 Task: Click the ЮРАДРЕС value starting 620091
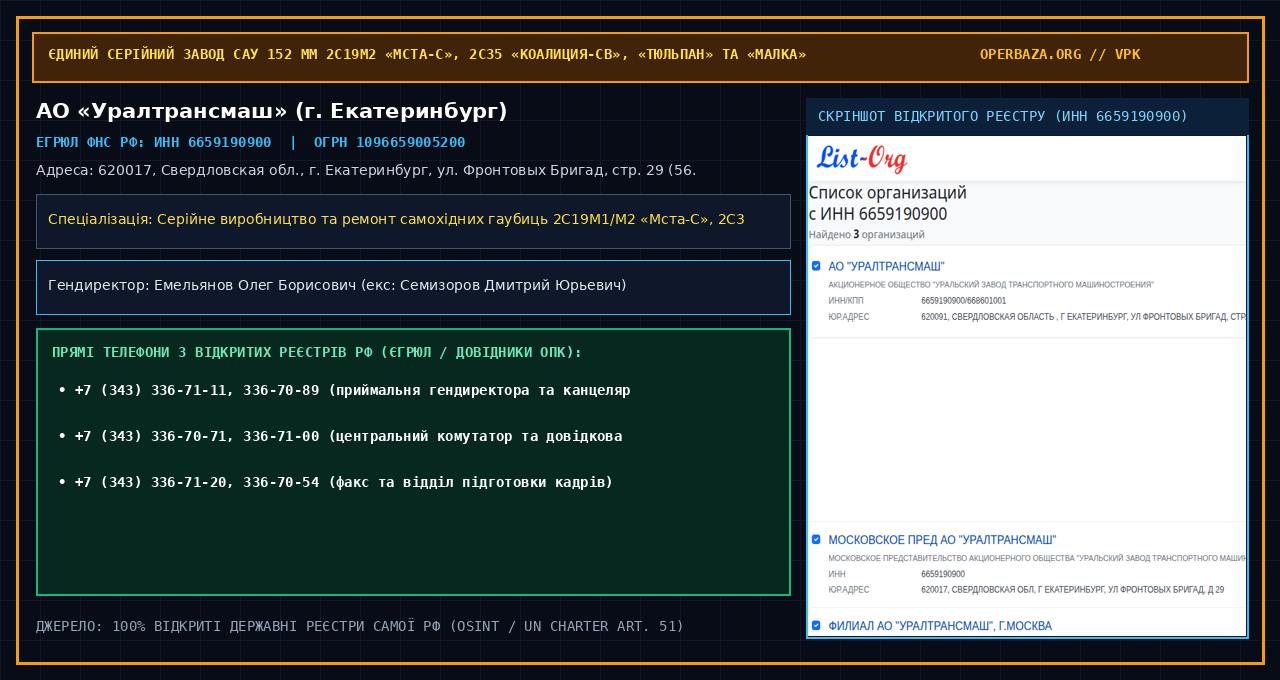tap(1083, 317)
